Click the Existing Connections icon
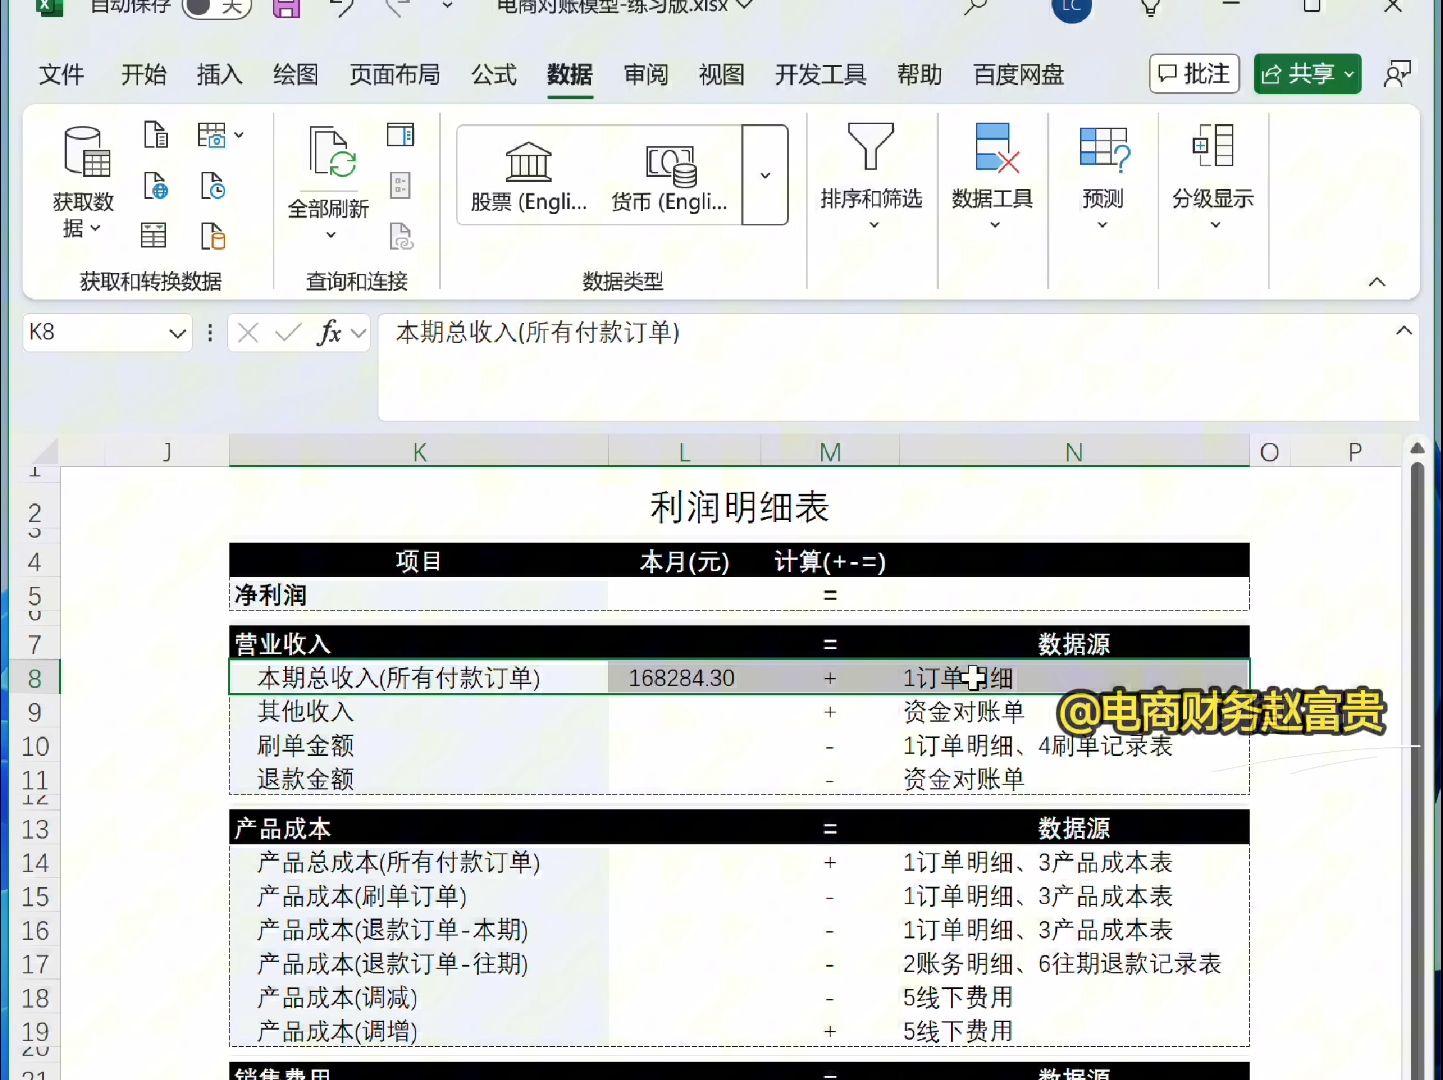The width and height of the screenshot is (1443, 1080). (x=212, y=236)
